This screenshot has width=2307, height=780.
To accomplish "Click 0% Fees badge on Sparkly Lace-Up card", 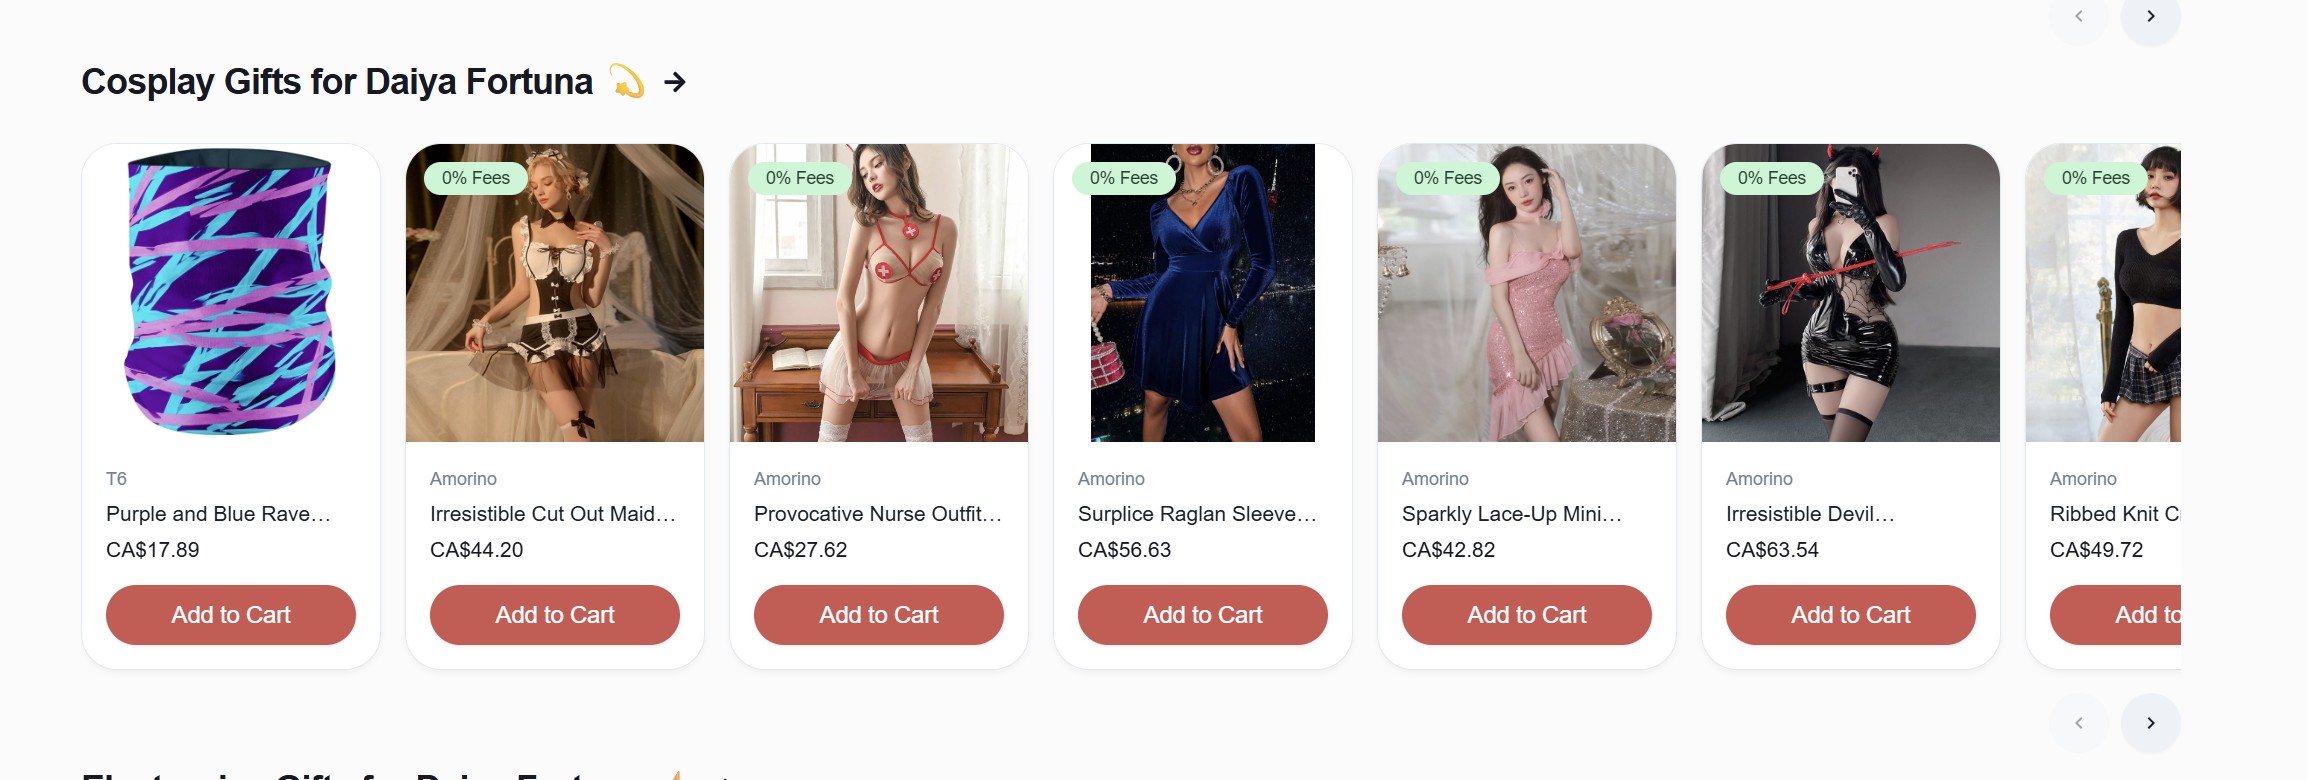I will tap(1448, 178).
